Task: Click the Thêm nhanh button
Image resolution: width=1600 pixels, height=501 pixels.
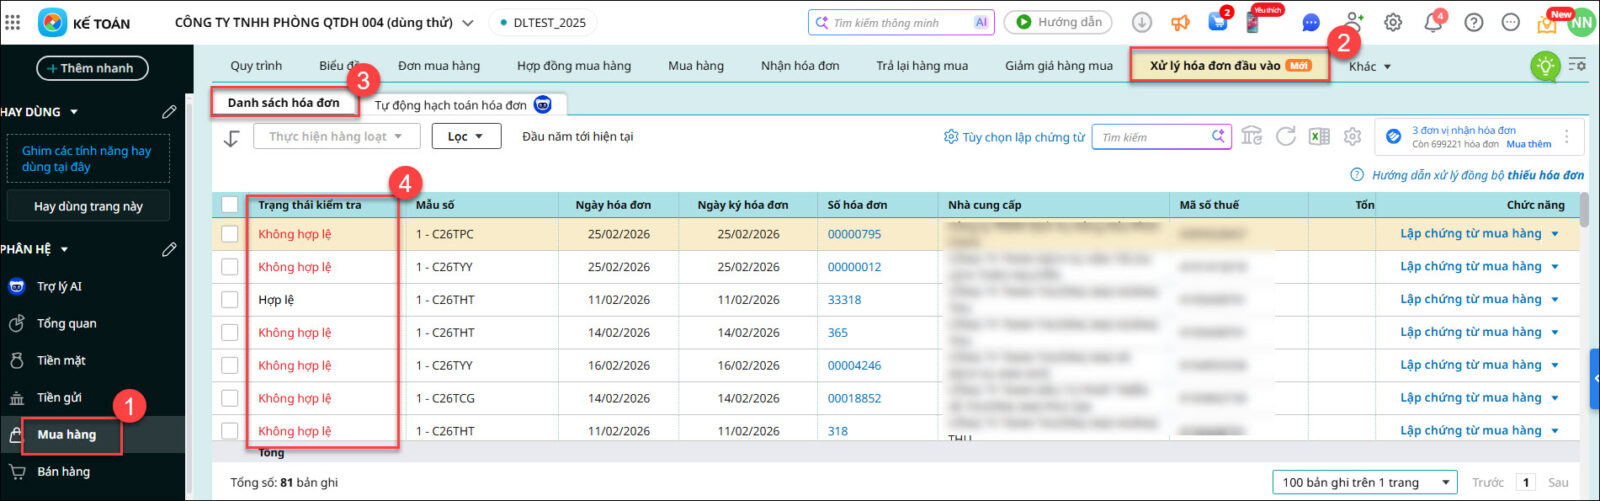Action: 92,68
